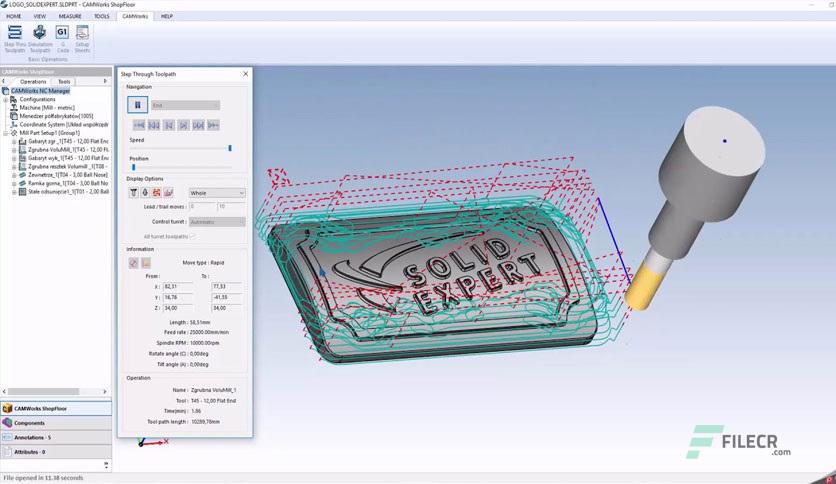Expand the Configurations tree node
This screenshot has width=836, height=484.
pos(6,100)
